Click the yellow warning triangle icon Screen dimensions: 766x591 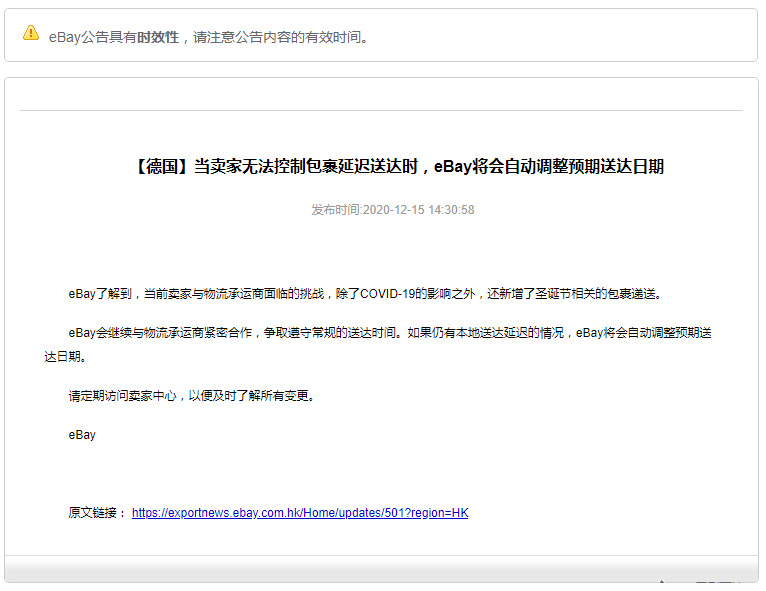coord(31,33)
